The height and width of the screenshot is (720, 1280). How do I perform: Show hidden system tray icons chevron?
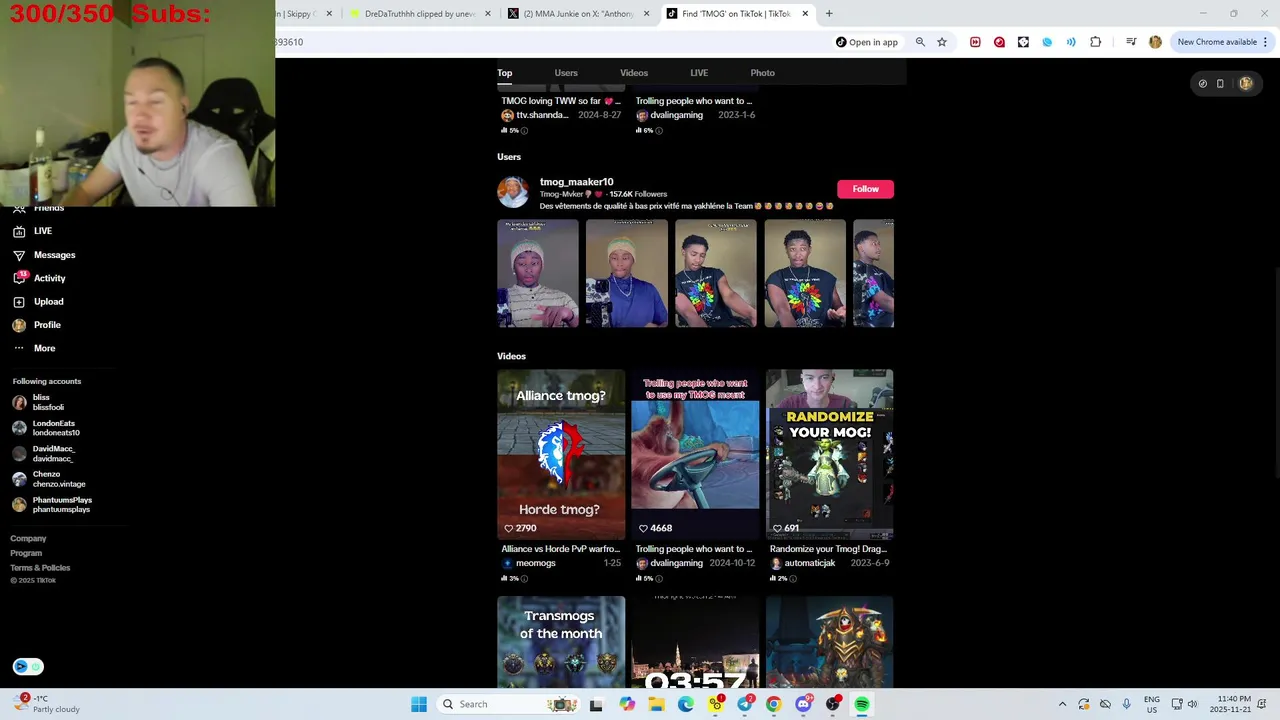[1062, 704]
